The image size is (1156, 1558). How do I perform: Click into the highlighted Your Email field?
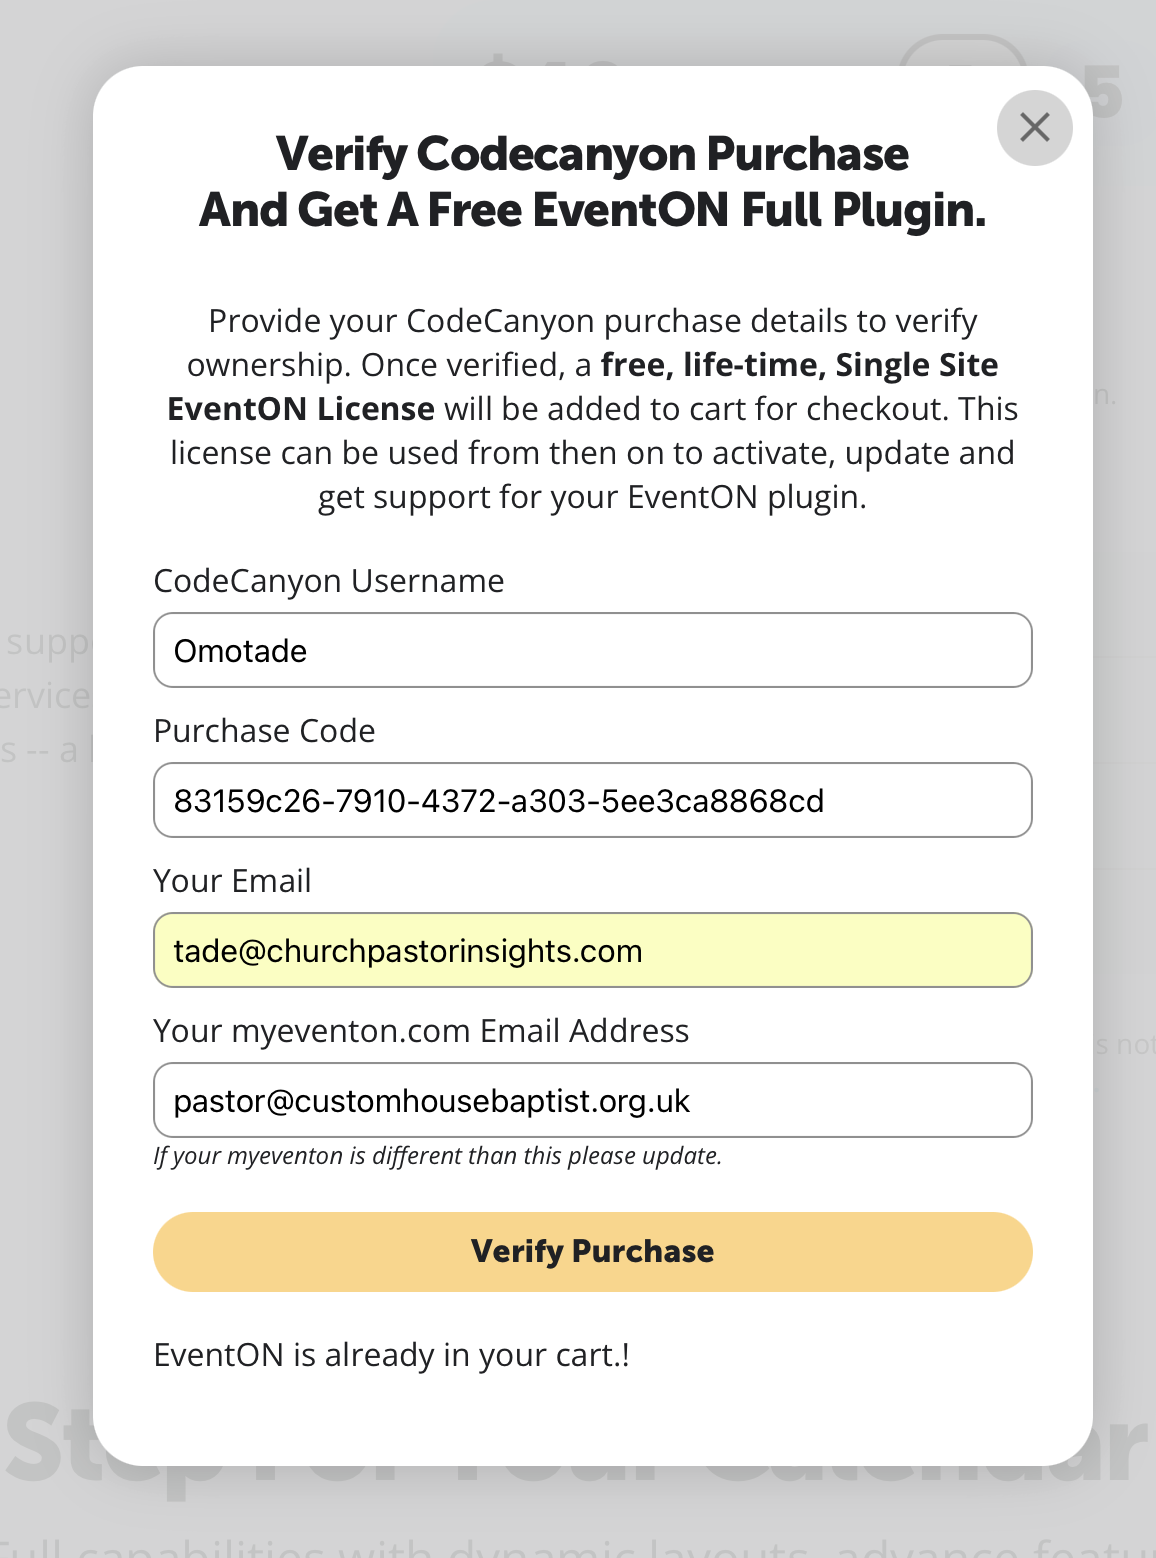[x=592, y=950]
